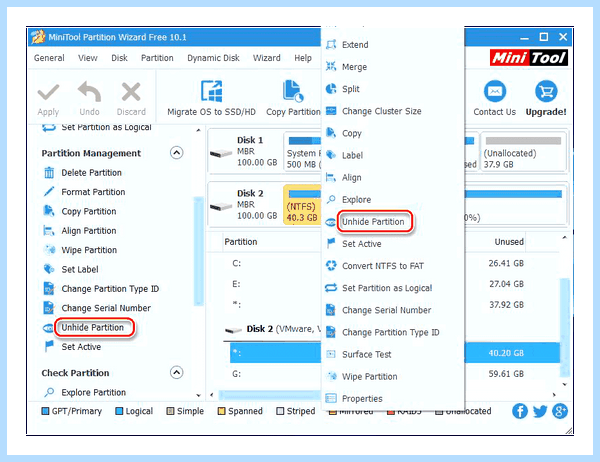The image size is (600, 462).
Task: Click the MiniTool logo
Action: coord(529,58)
